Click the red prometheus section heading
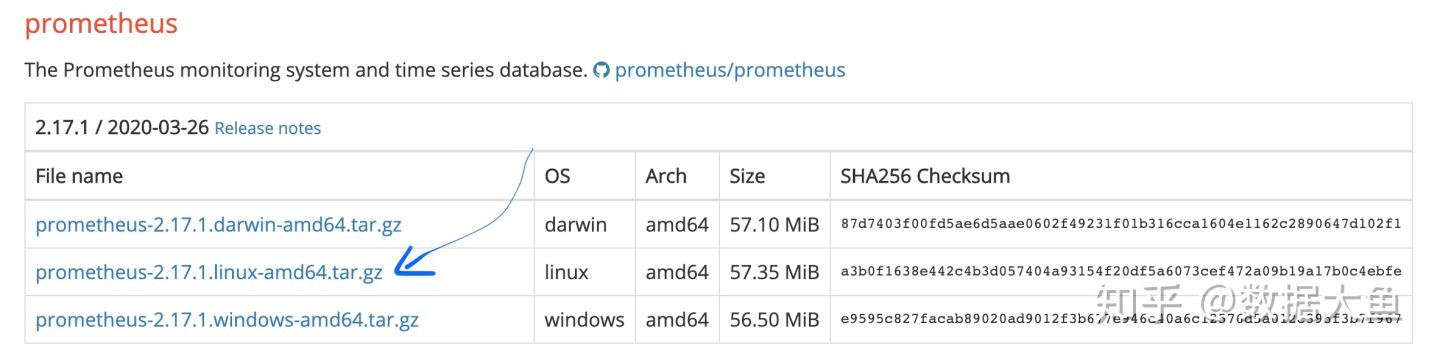Viewport: 1440px width, 362px height. tap(101, 24)
